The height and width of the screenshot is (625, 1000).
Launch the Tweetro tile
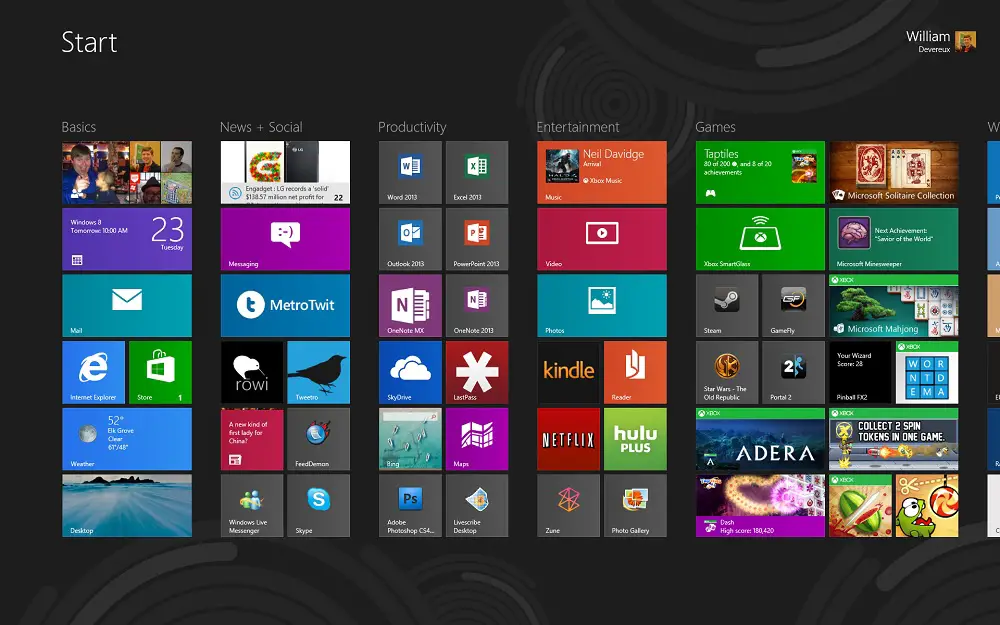click(318, 372)
